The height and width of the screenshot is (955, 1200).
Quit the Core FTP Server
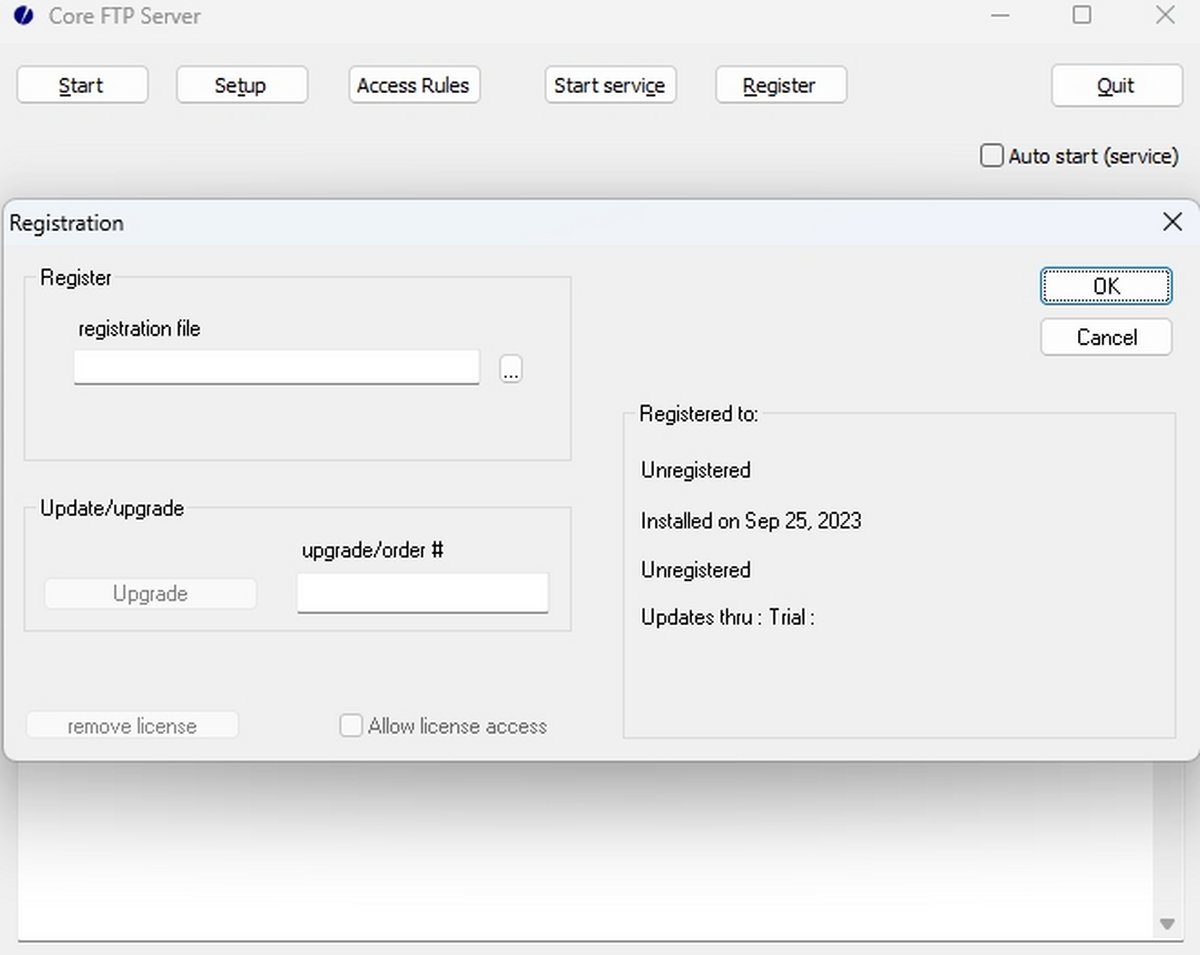pos(1116,85)
